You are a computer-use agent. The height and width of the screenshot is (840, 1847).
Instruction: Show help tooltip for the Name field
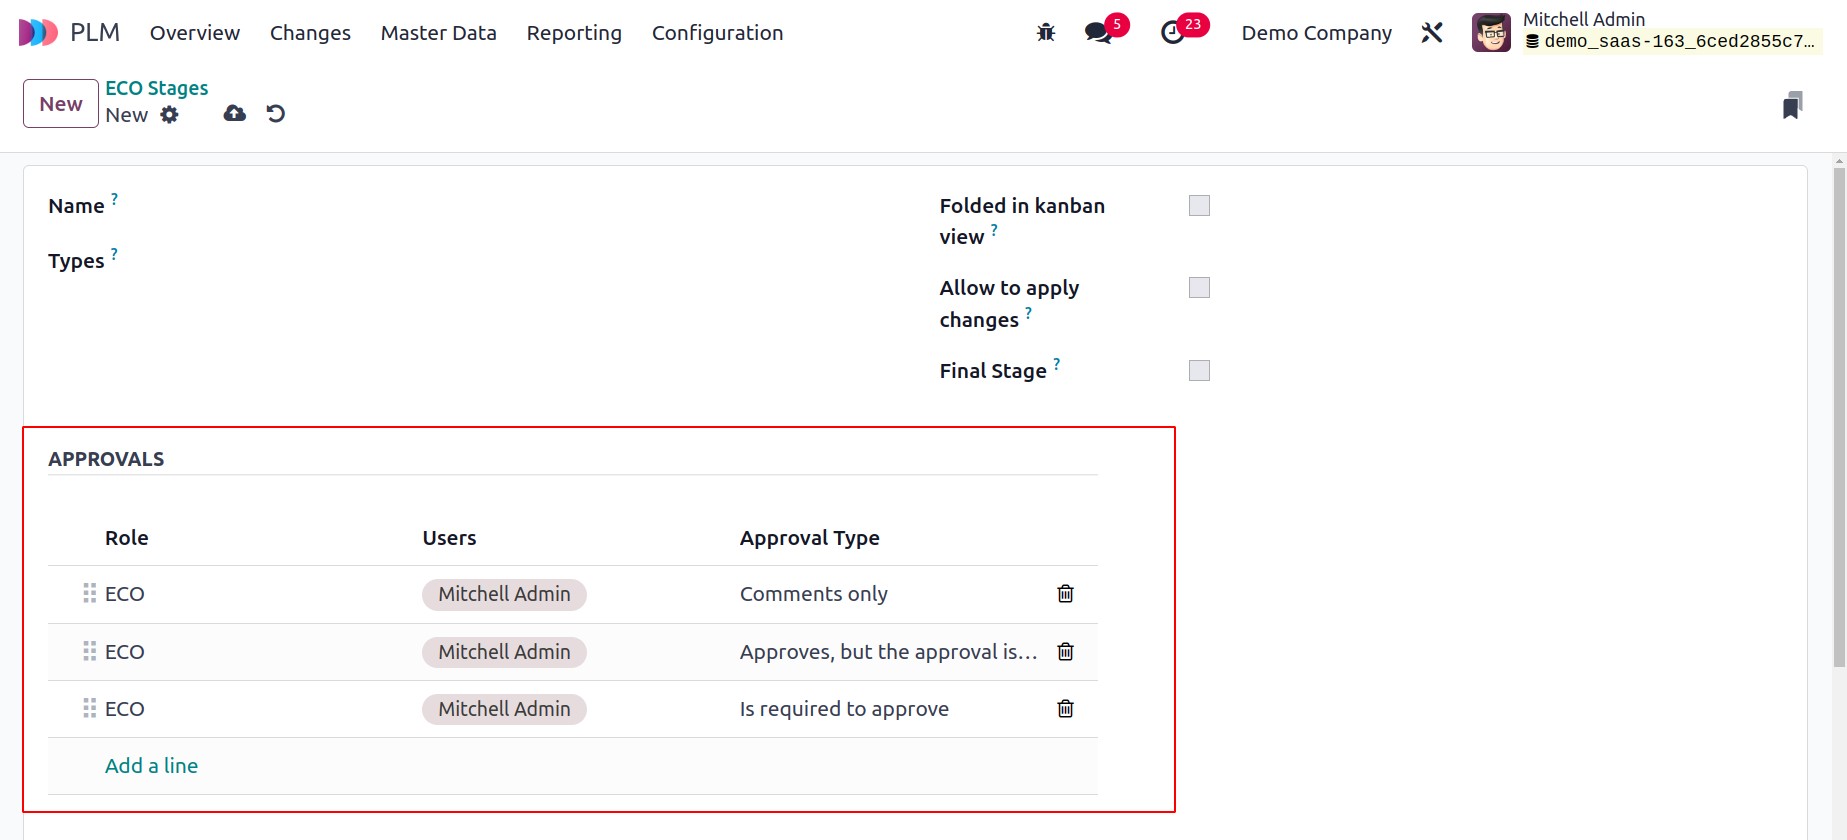pos(114,199)
